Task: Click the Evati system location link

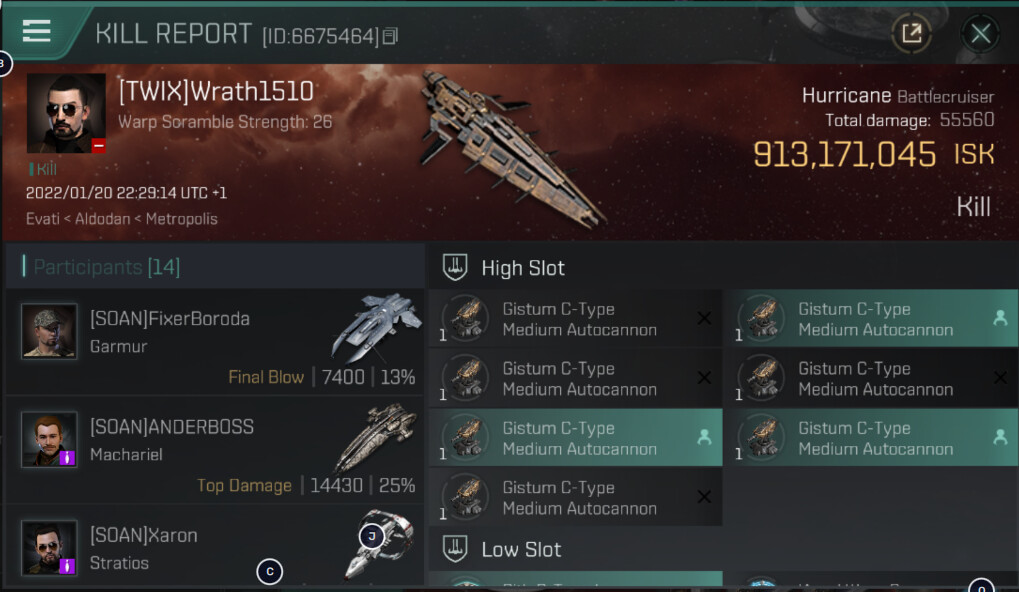Action: (x=42, y=219)
